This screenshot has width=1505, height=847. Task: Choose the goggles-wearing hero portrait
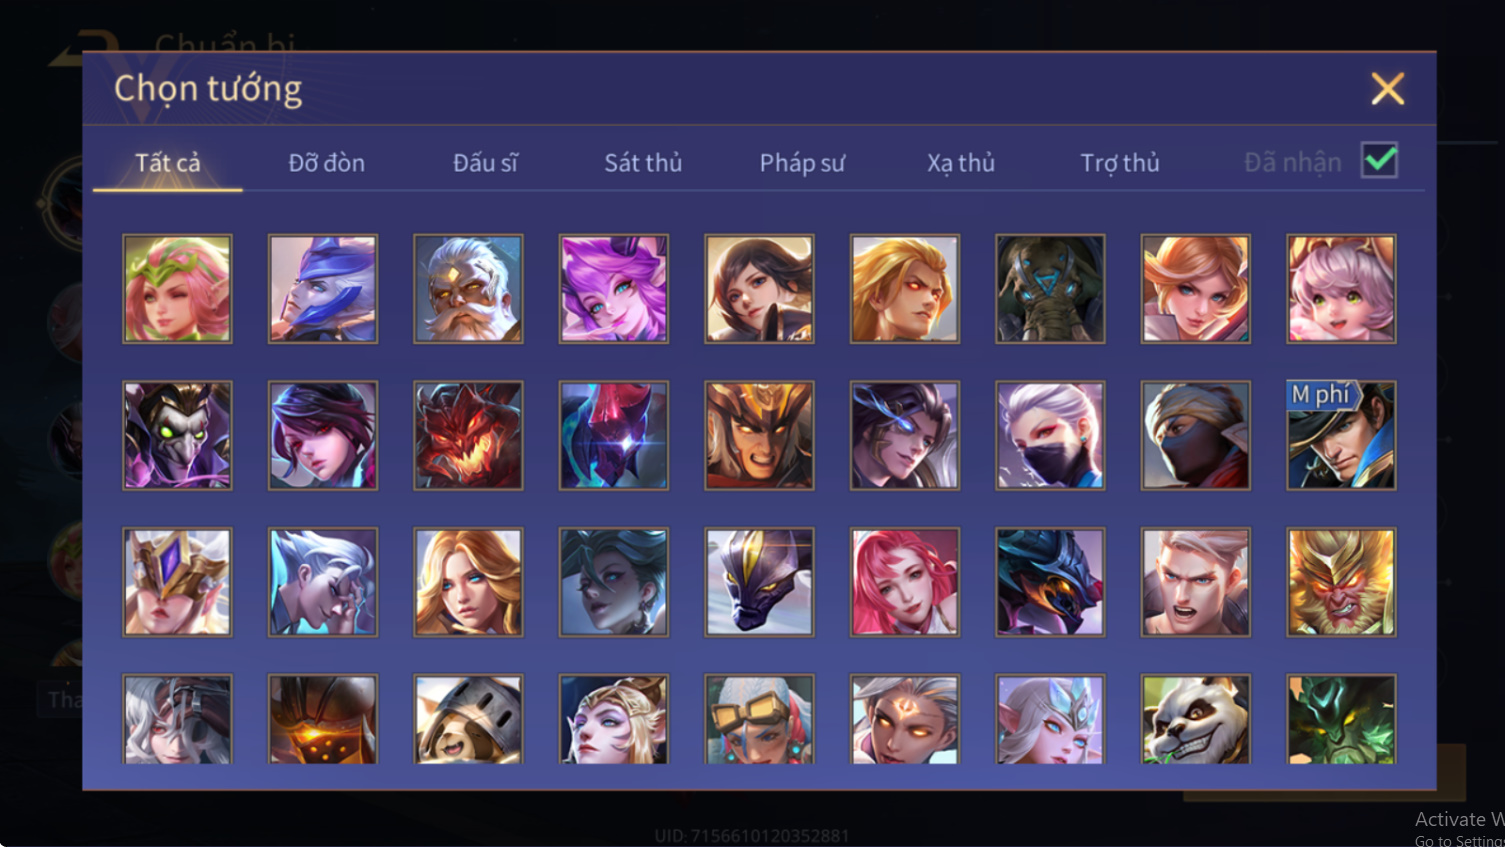click(x=759, y=719)
